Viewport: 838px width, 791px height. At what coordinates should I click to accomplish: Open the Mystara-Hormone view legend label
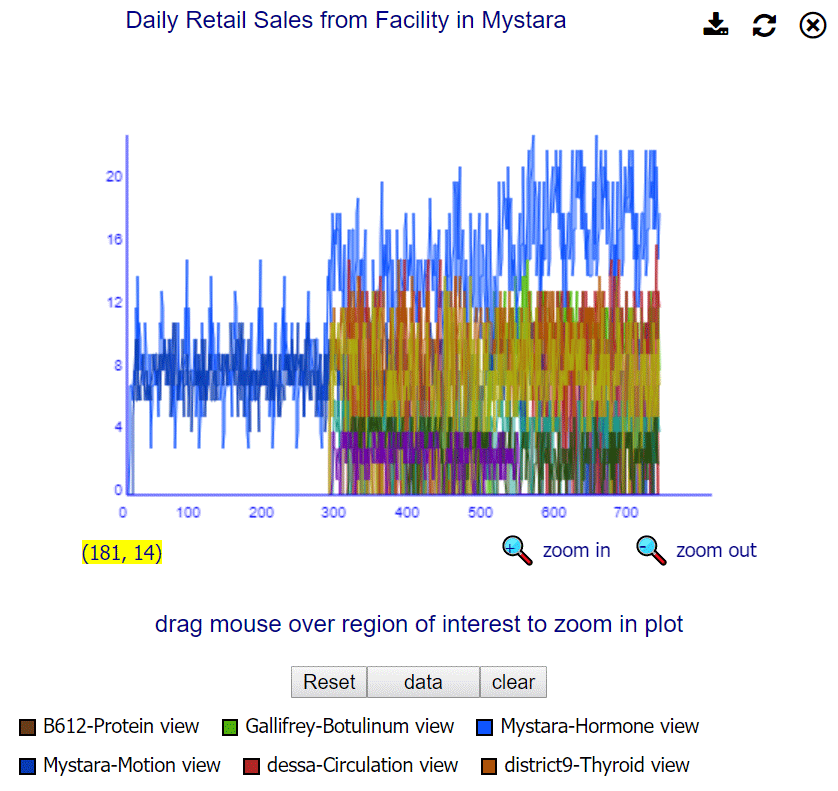coord(600,726)
